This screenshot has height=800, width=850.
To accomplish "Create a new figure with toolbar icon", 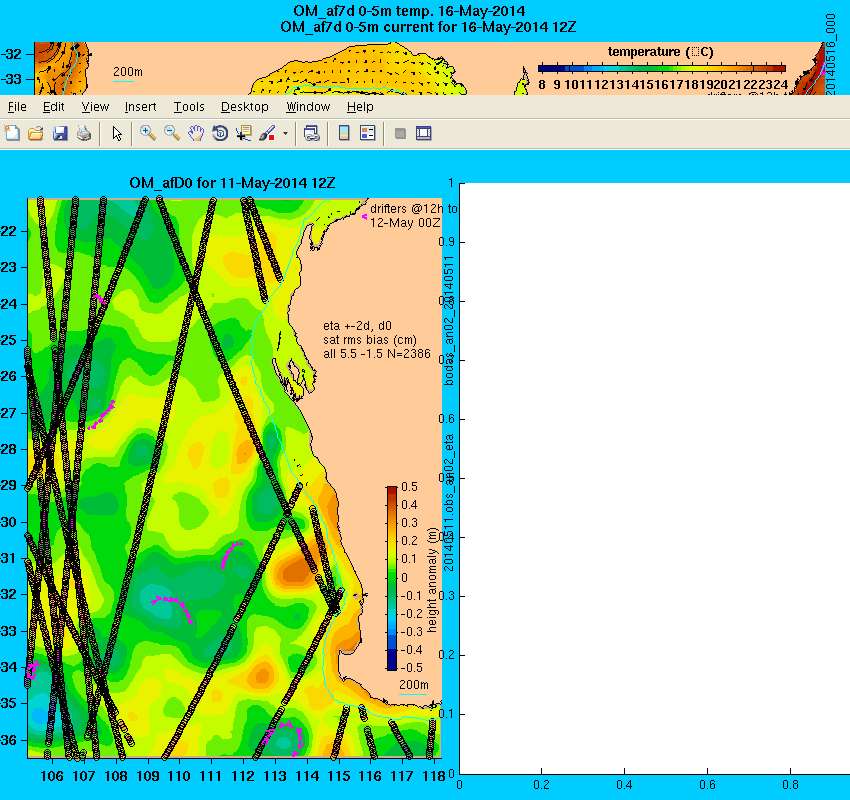I will point(12,133).
